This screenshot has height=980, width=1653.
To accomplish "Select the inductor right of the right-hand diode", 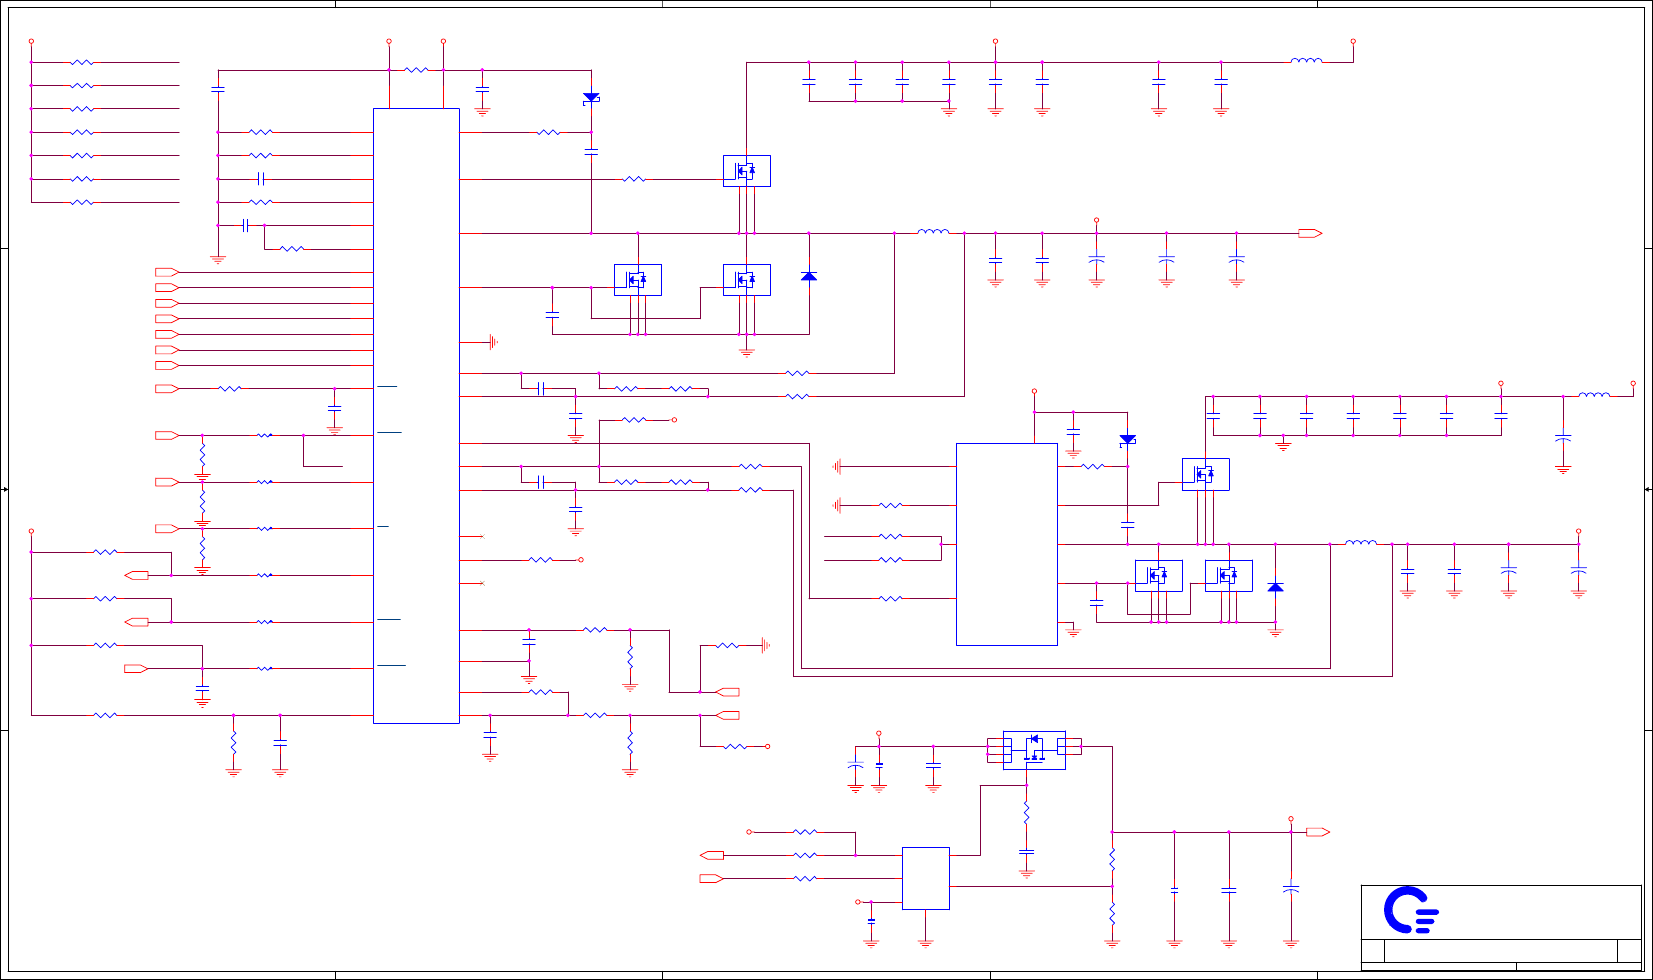I will (1360, 542).
